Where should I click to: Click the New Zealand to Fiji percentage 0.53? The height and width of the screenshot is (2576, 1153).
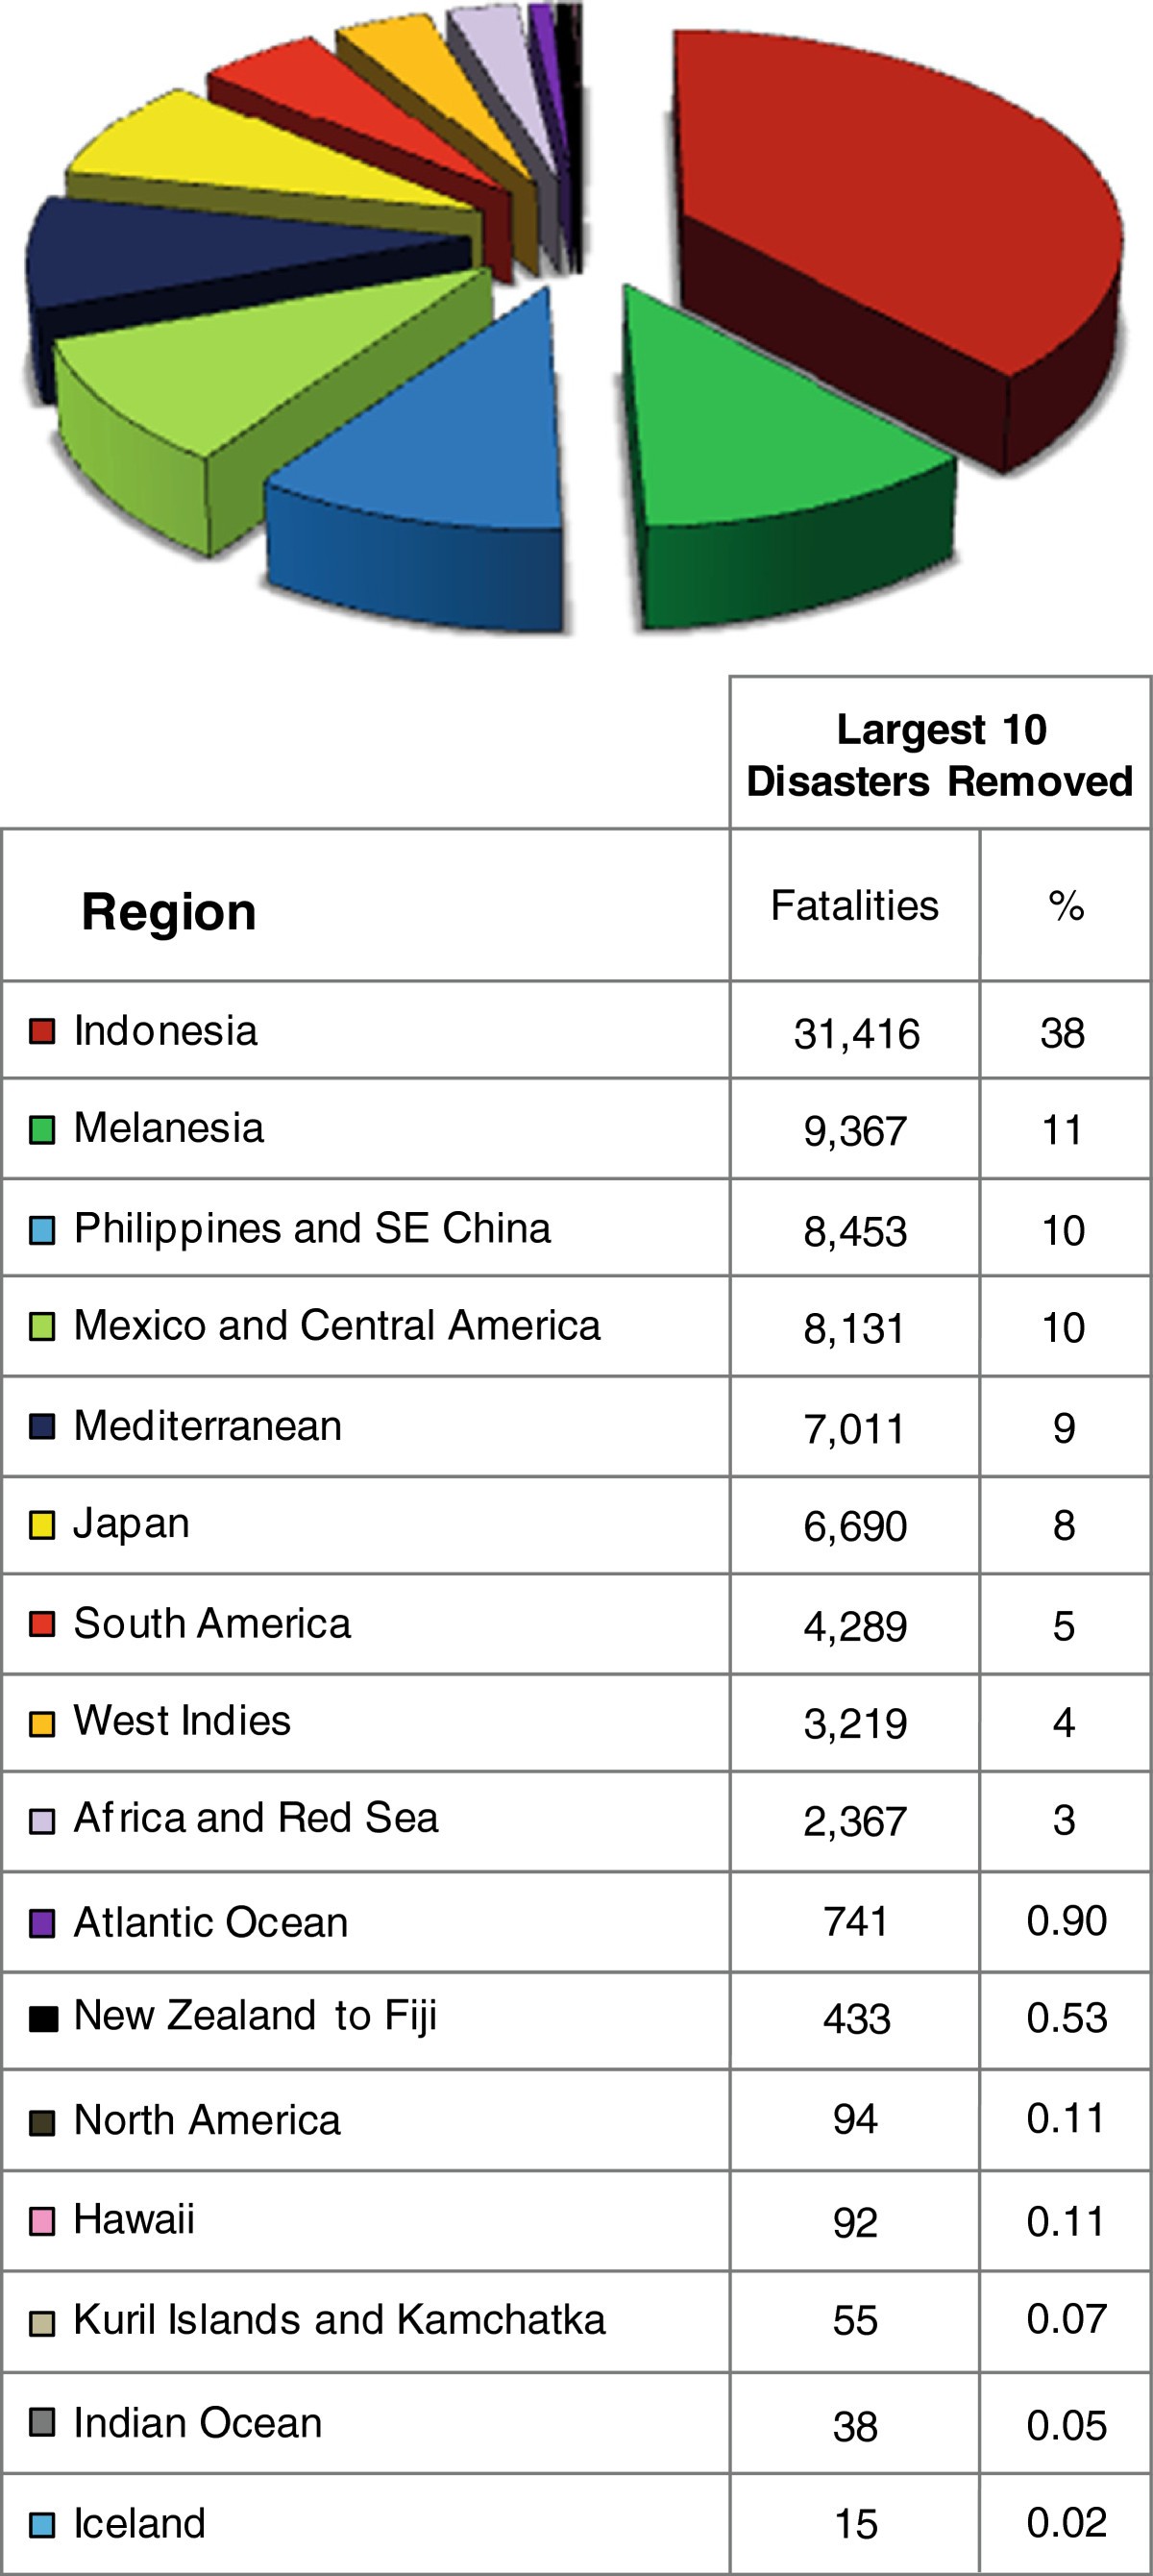click(x=1066, y=2018)
